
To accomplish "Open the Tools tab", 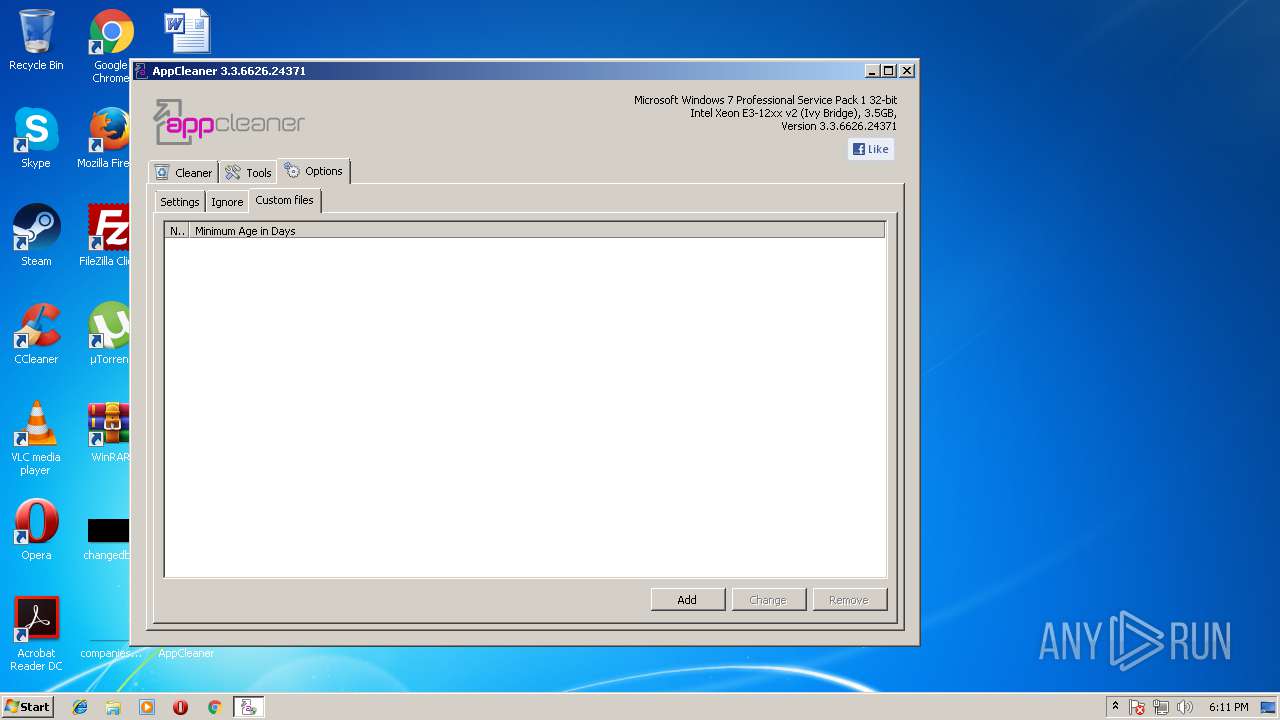I will pyautogui.click(x=248, y=172).
